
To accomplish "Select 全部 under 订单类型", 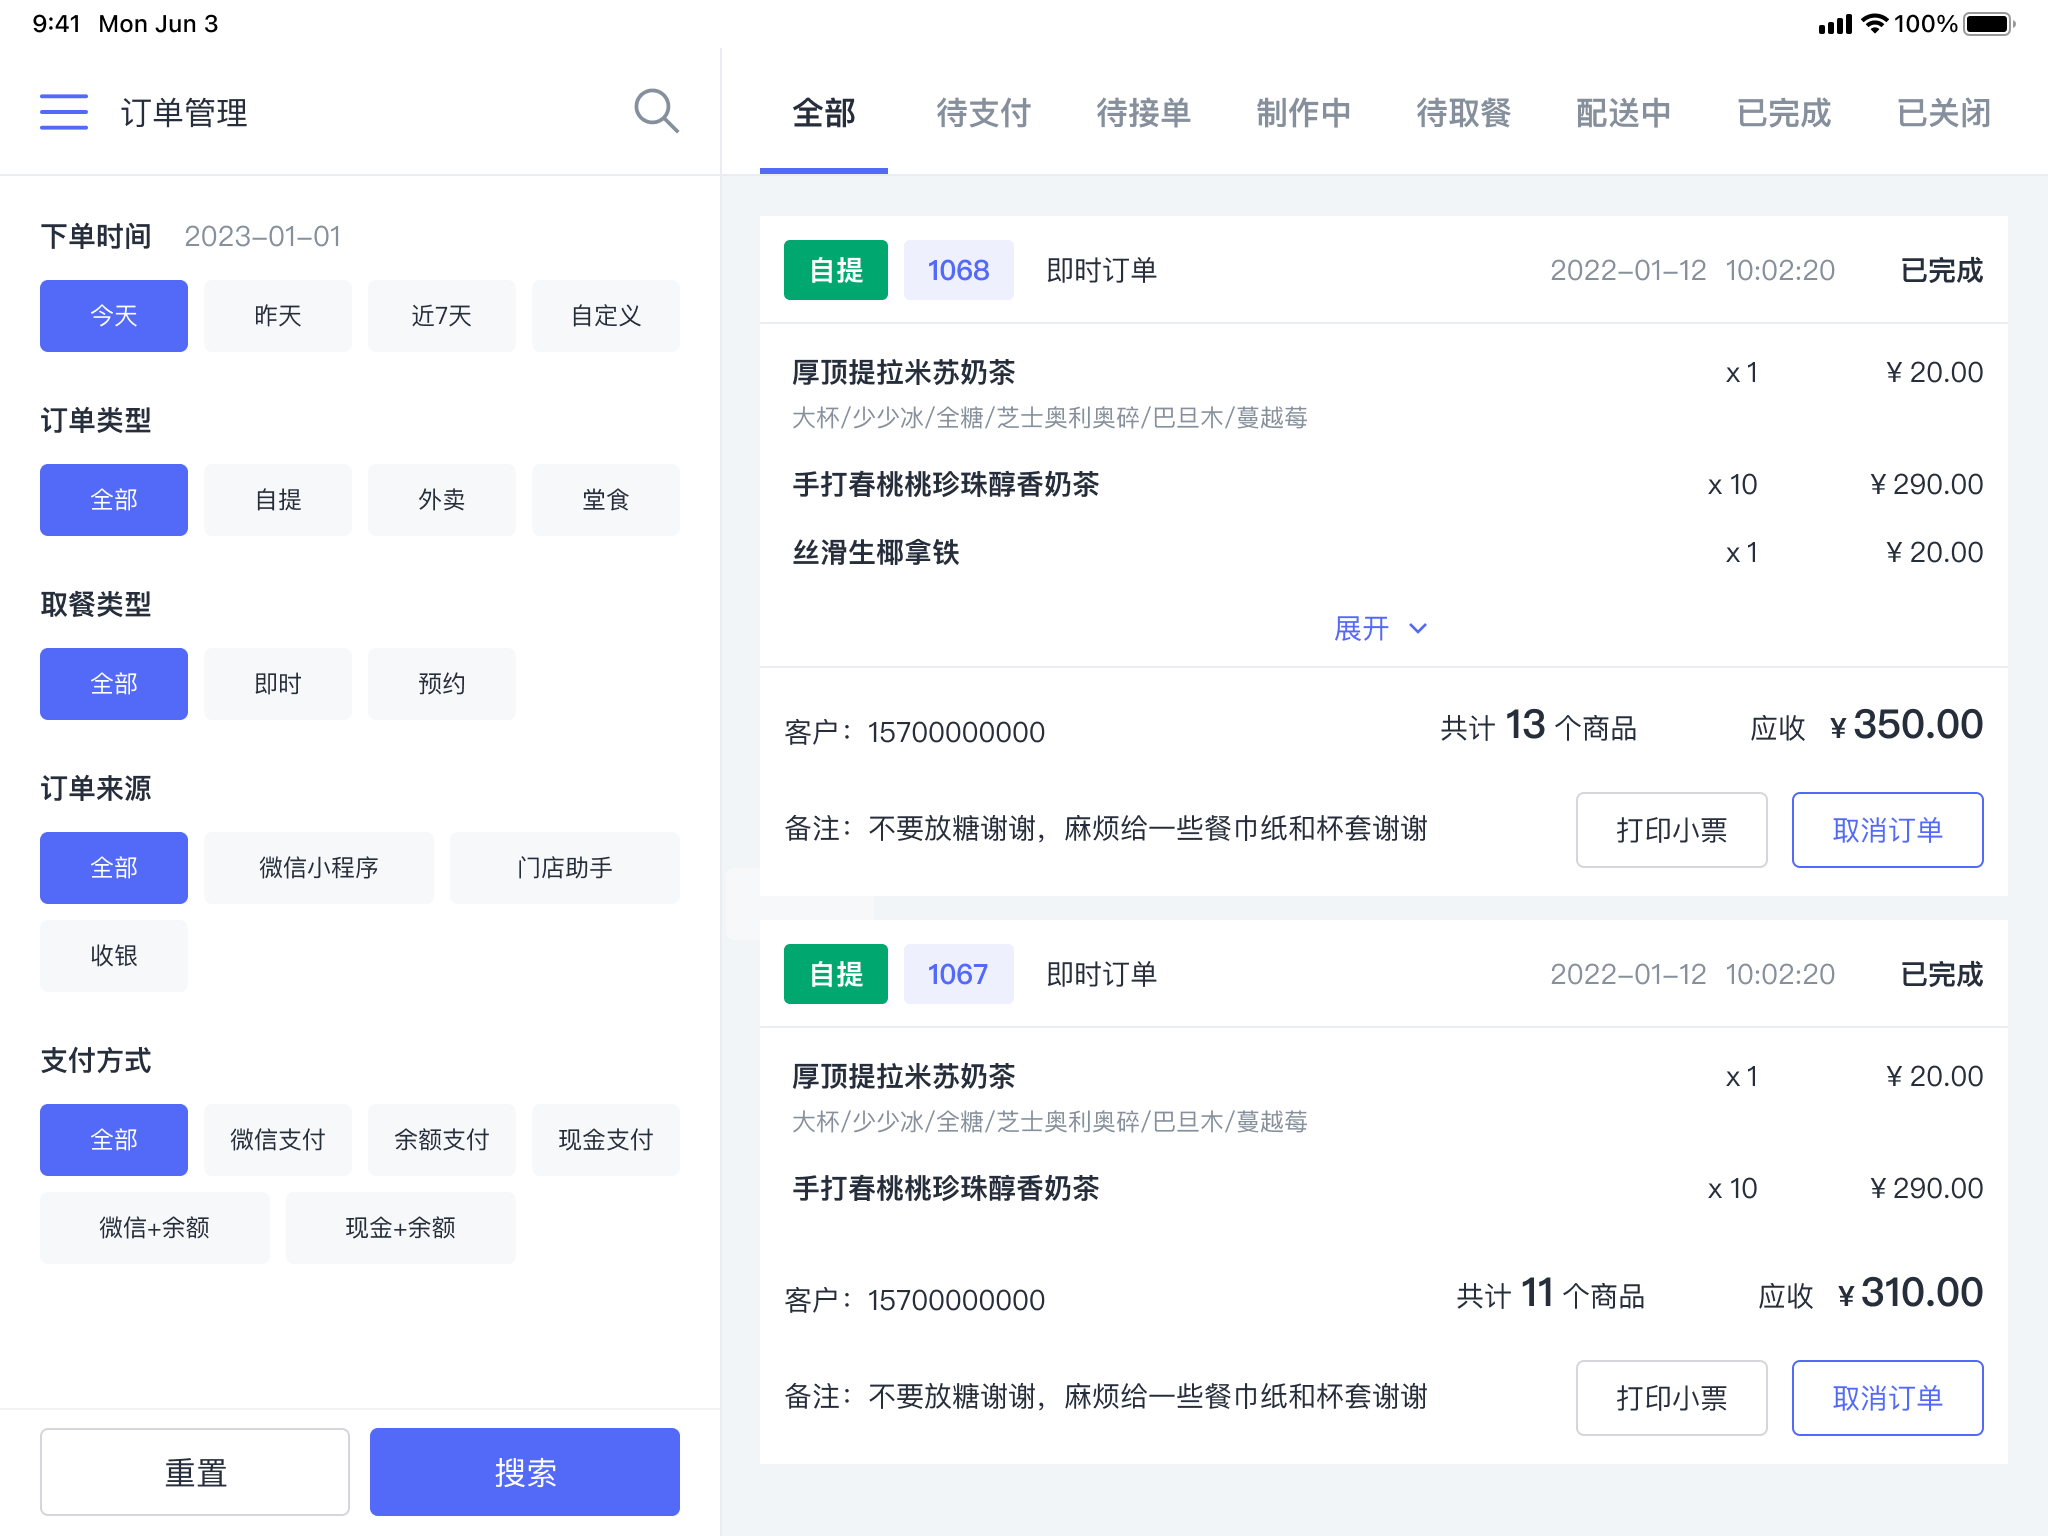I will tap(114, 500).
